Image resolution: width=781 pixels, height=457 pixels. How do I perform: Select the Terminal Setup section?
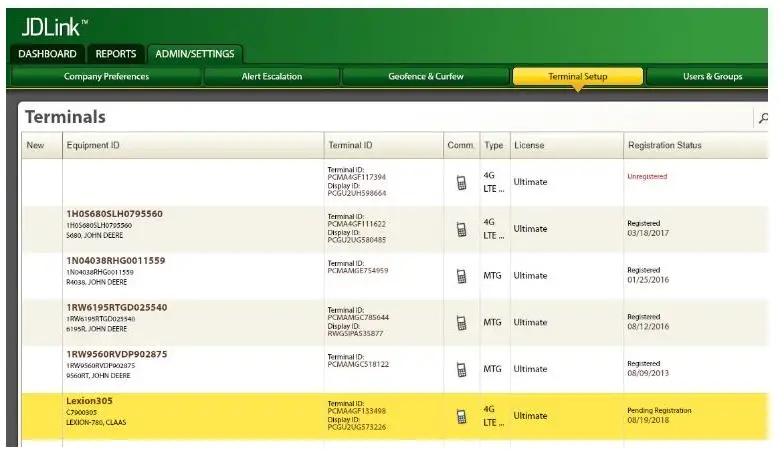[x=578, y=77]
